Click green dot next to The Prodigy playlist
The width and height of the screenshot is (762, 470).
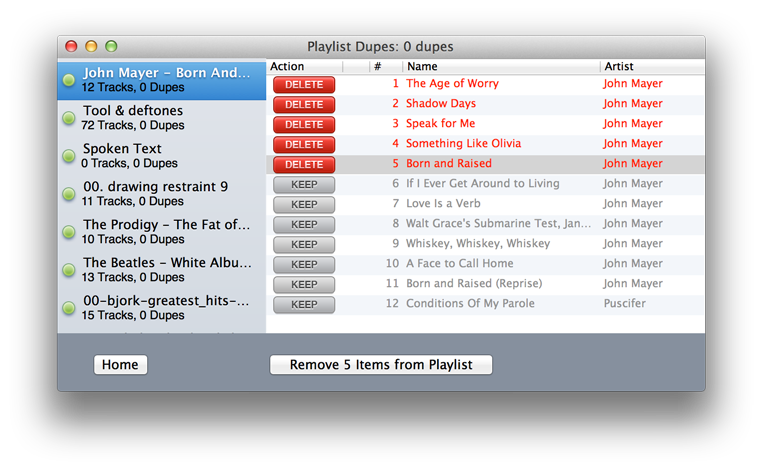(x=69, y=232)
